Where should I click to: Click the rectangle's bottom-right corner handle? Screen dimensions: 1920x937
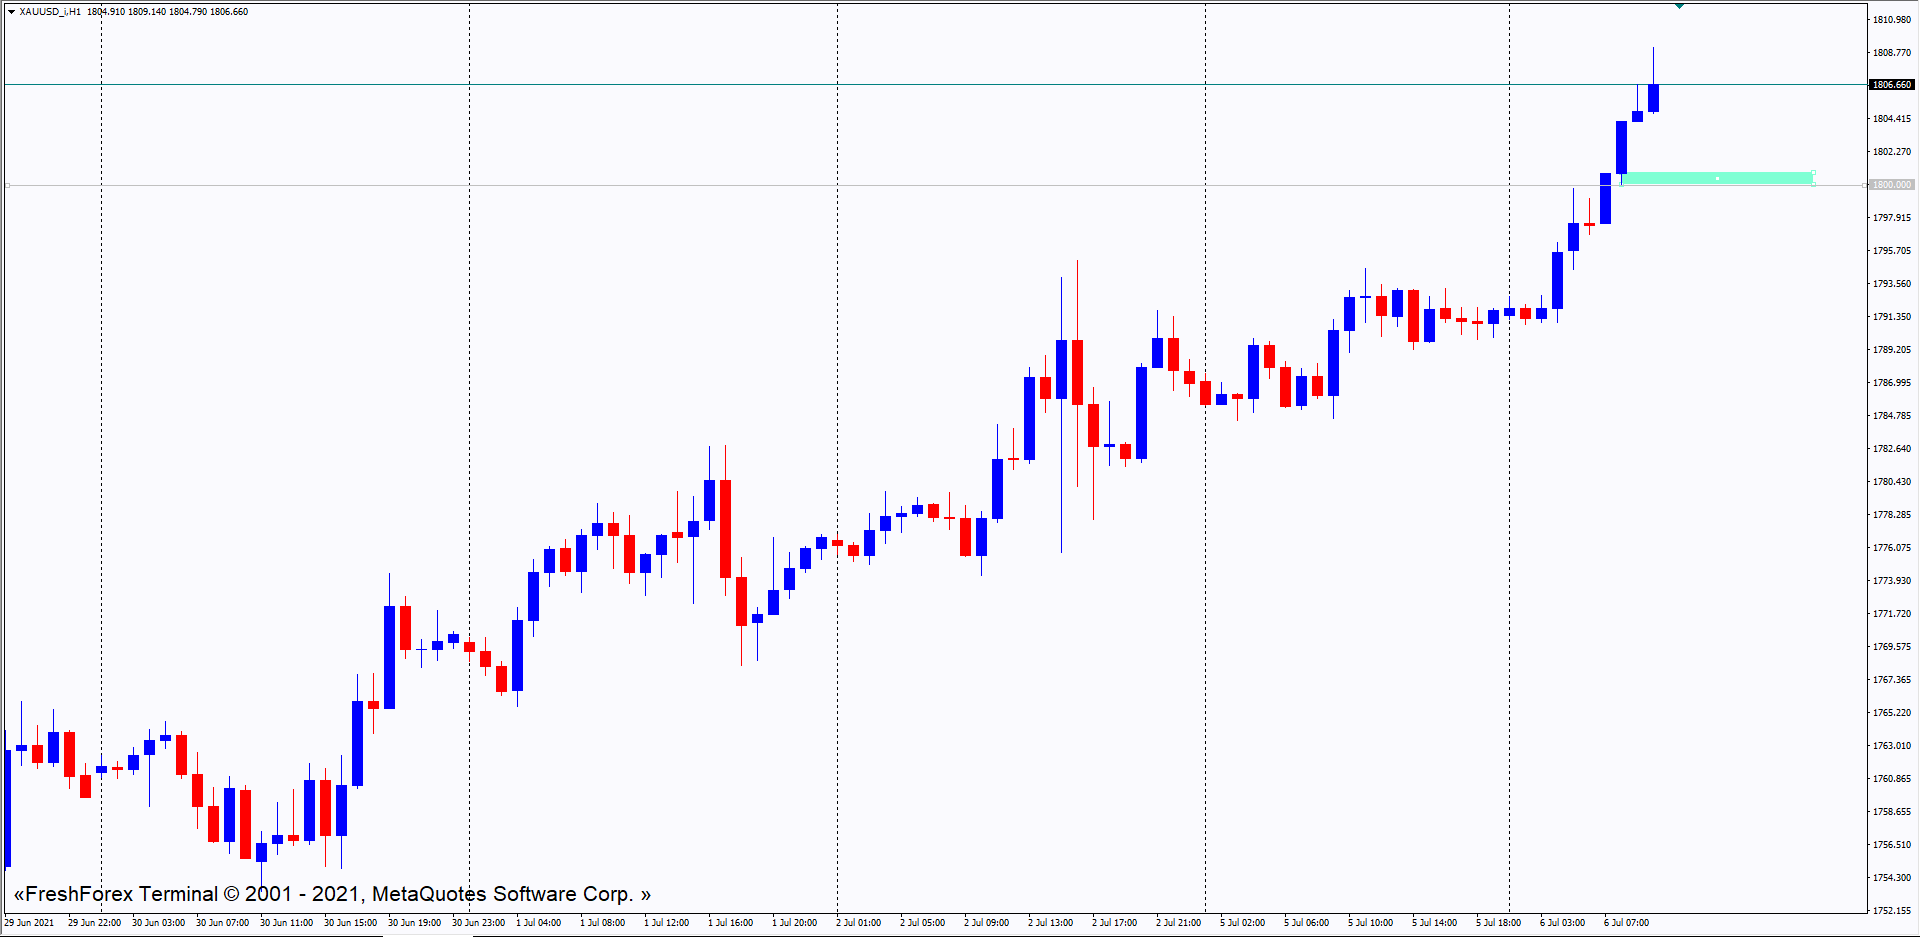click(1813, 185)
